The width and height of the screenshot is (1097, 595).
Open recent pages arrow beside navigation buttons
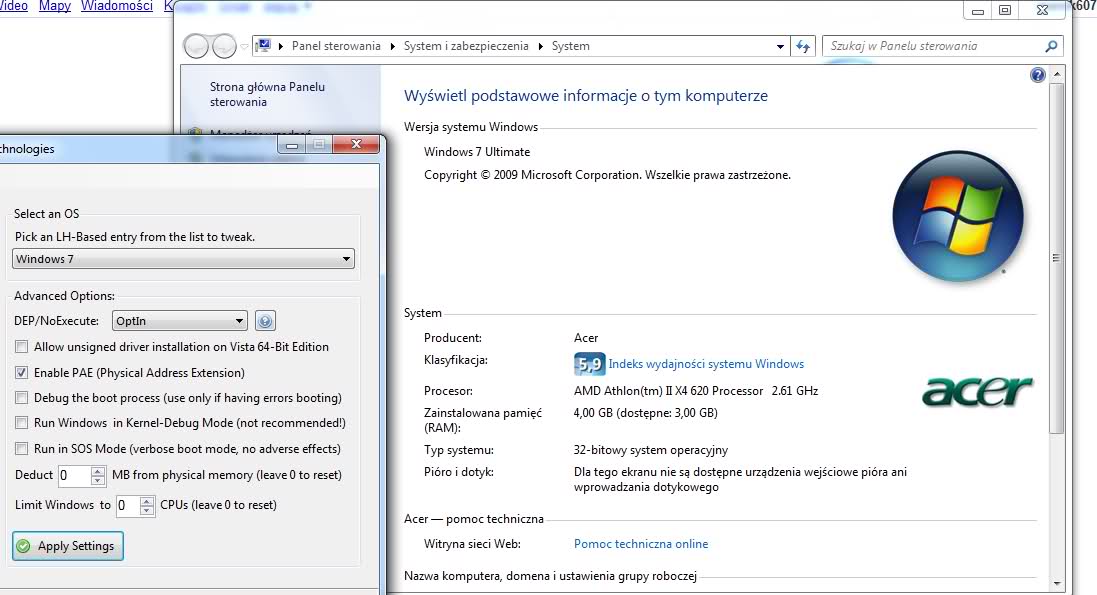[x=244, y=47]
